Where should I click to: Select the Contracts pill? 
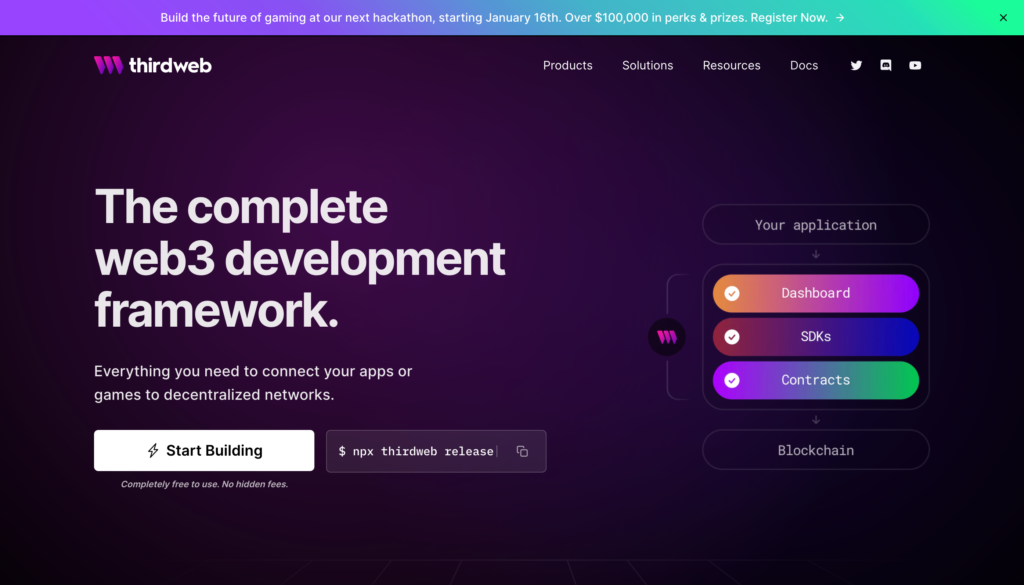(x=816, y=380)
